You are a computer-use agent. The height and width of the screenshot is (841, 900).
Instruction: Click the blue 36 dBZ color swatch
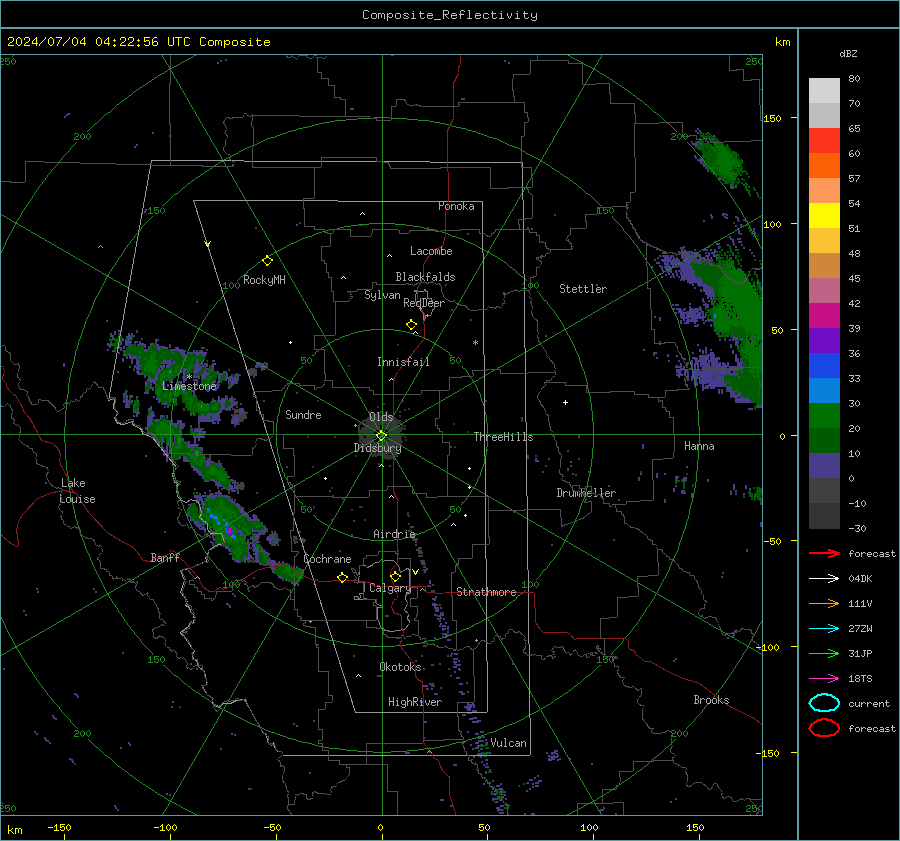pos(824,365)
